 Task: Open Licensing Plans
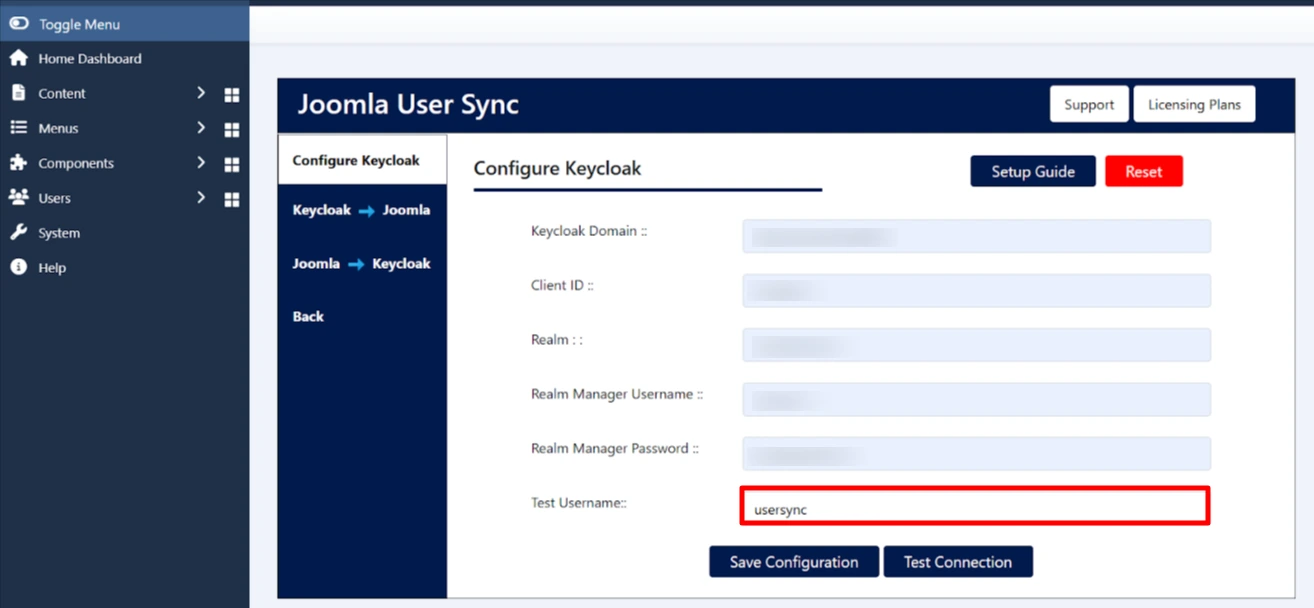(1194, 104)
